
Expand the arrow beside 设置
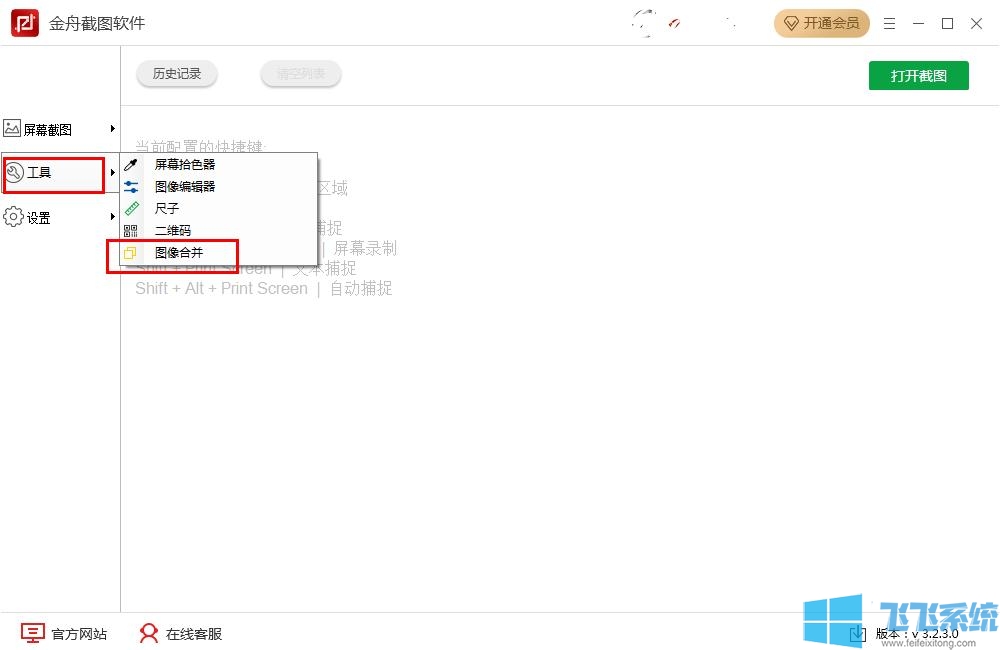click(x=113, y=217)
